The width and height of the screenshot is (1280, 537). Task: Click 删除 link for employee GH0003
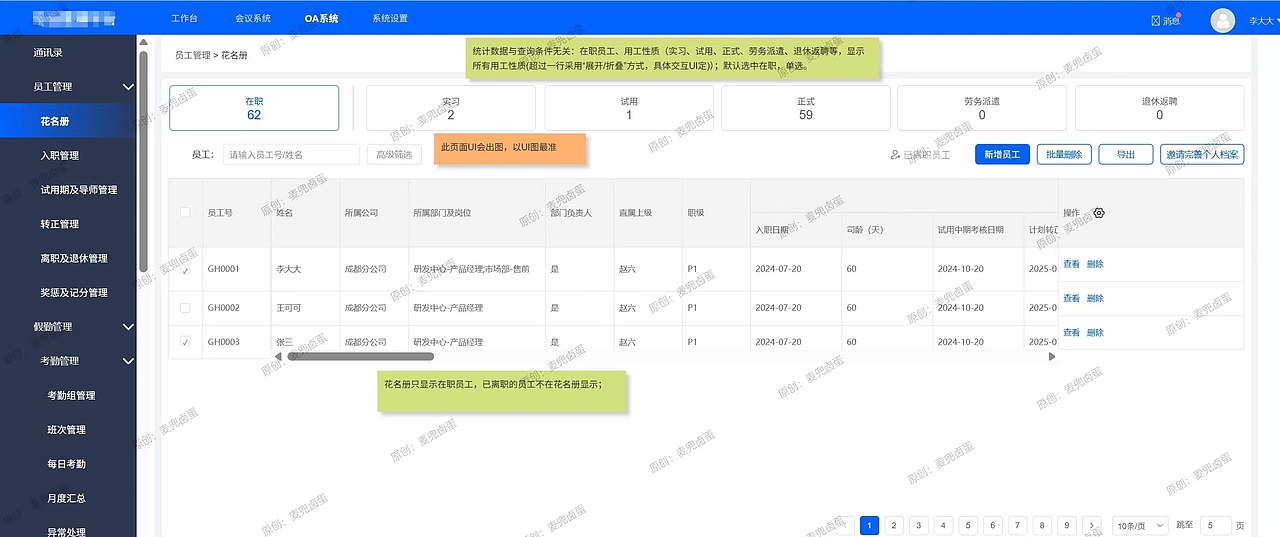pyautogui.click(x=1095, y=332)
